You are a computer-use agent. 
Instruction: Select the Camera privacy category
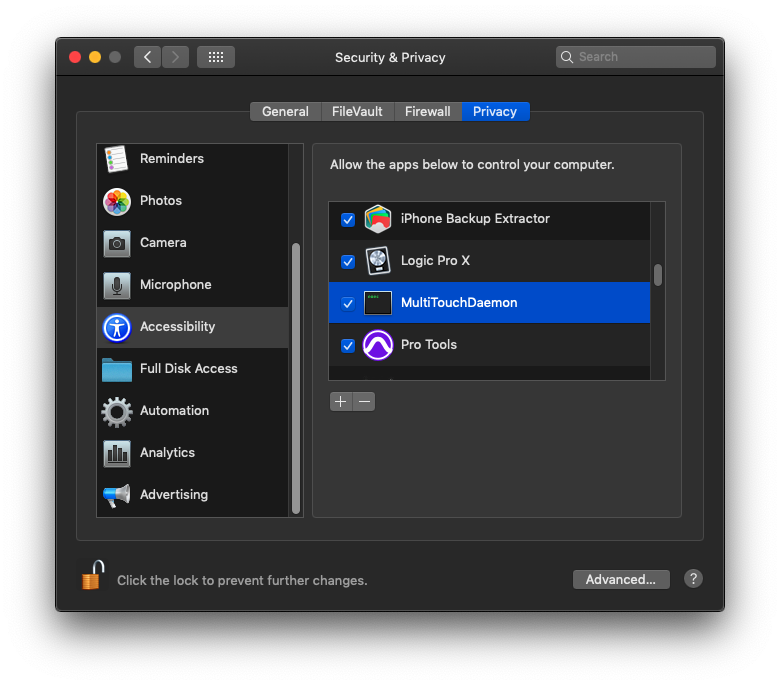point(163,243)
